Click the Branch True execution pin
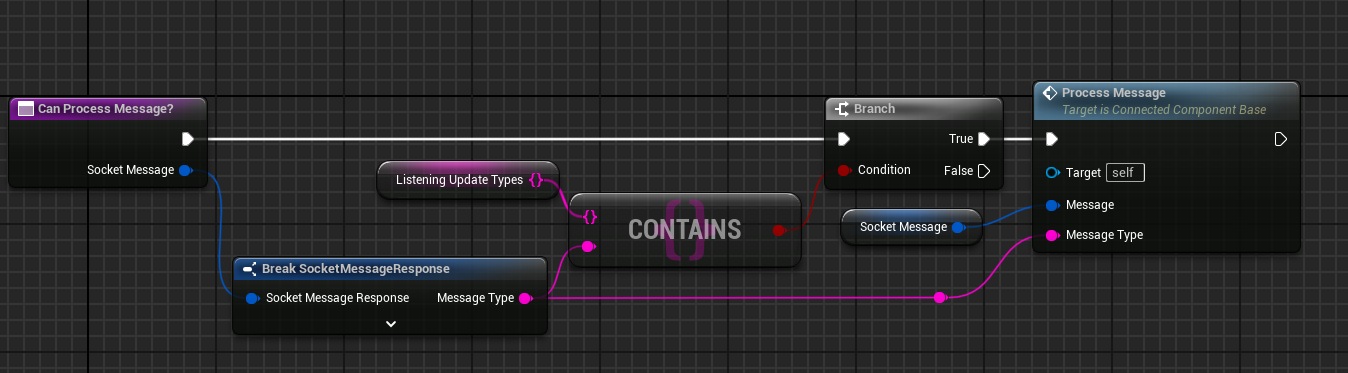 coord(985,139)
